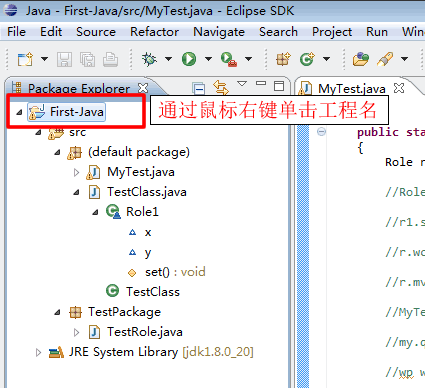Open the File menu
Image resolution: width=425 pixels, height=388 pixels.
[x=16, y=32]
